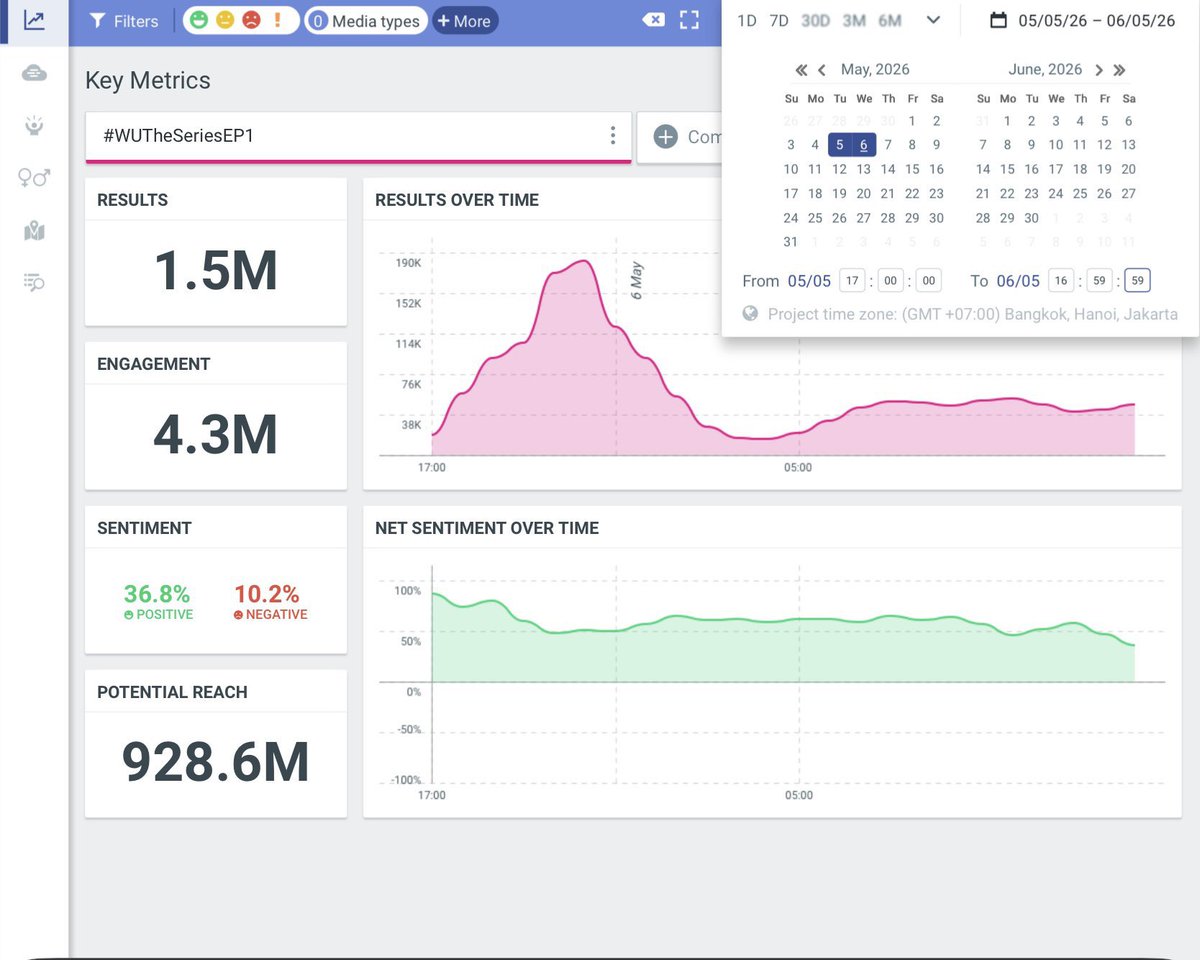Screen dimensions: 1200x960
Task: Toggle the neutral yellow face sentiment filter
Action: [225, 20]
